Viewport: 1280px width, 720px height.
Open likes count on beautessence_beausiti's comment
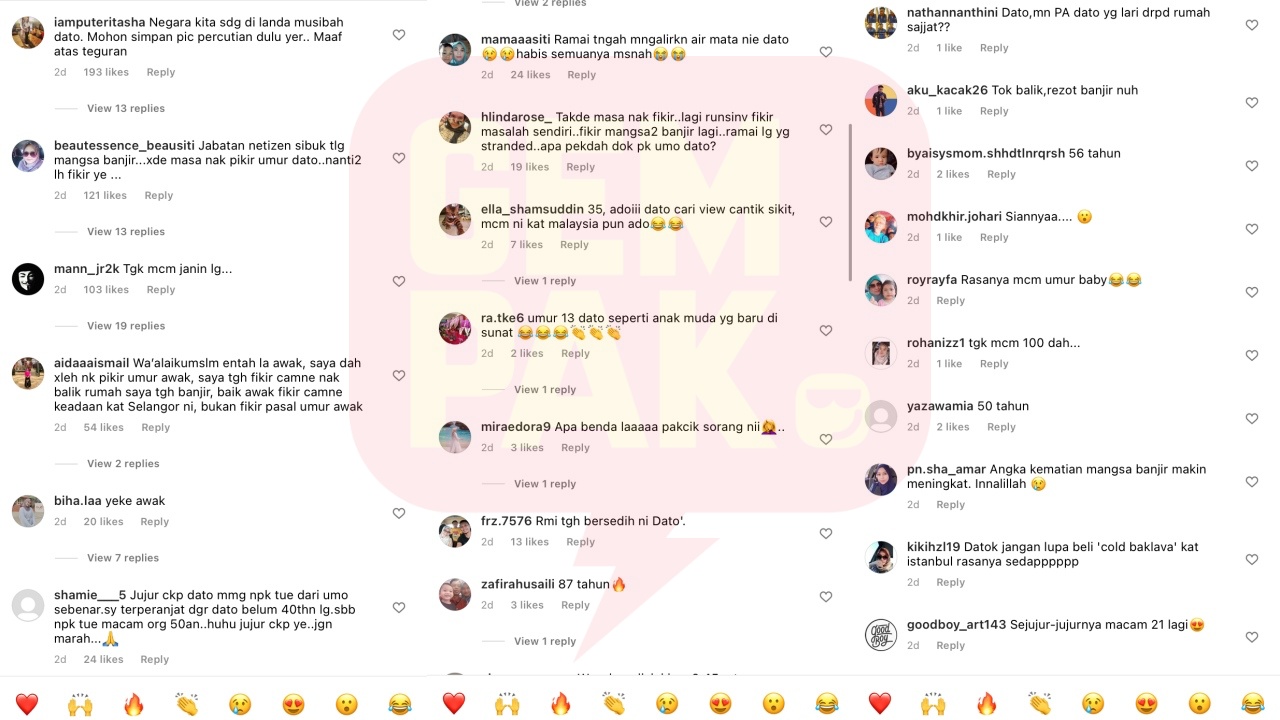click(105, 196)
